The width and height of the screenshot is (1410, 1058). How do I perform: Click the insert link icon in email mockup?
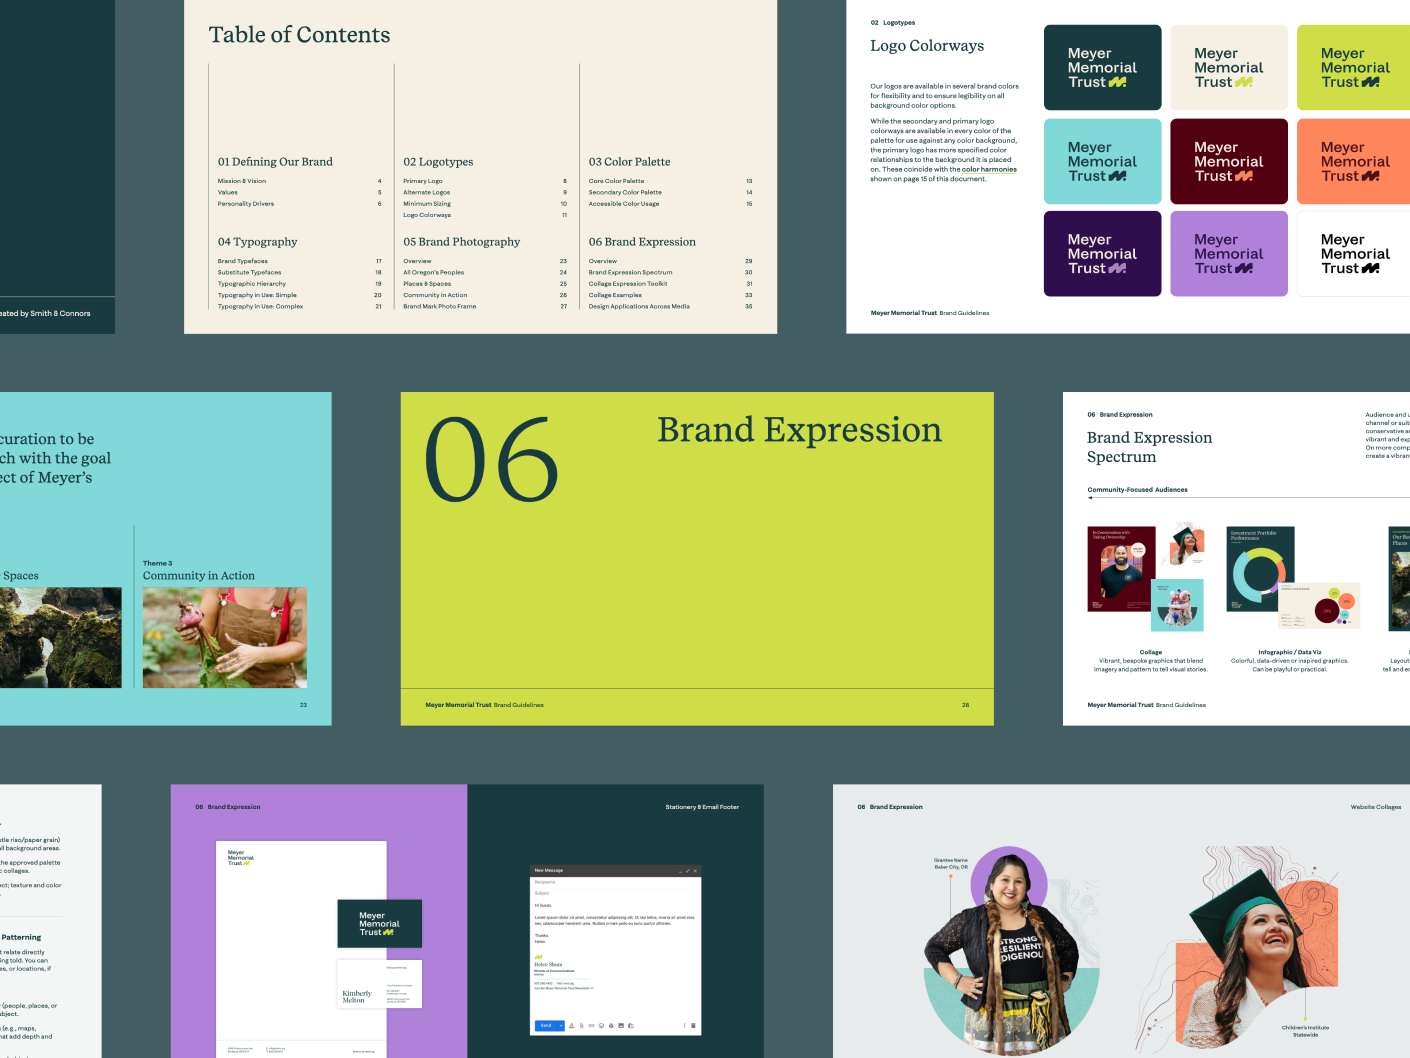tap(591, 1025)
